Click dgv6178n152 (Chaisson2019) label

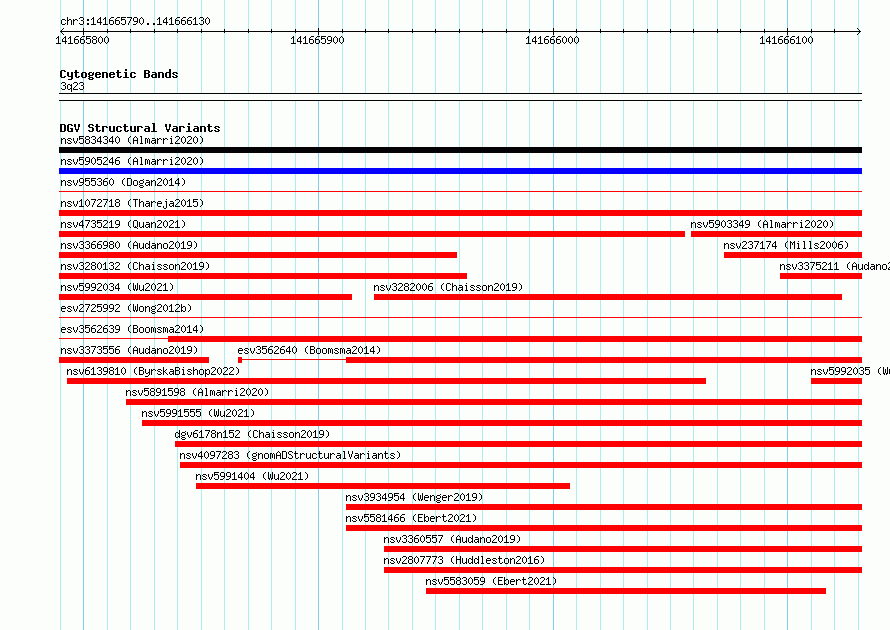pos(252,434)
